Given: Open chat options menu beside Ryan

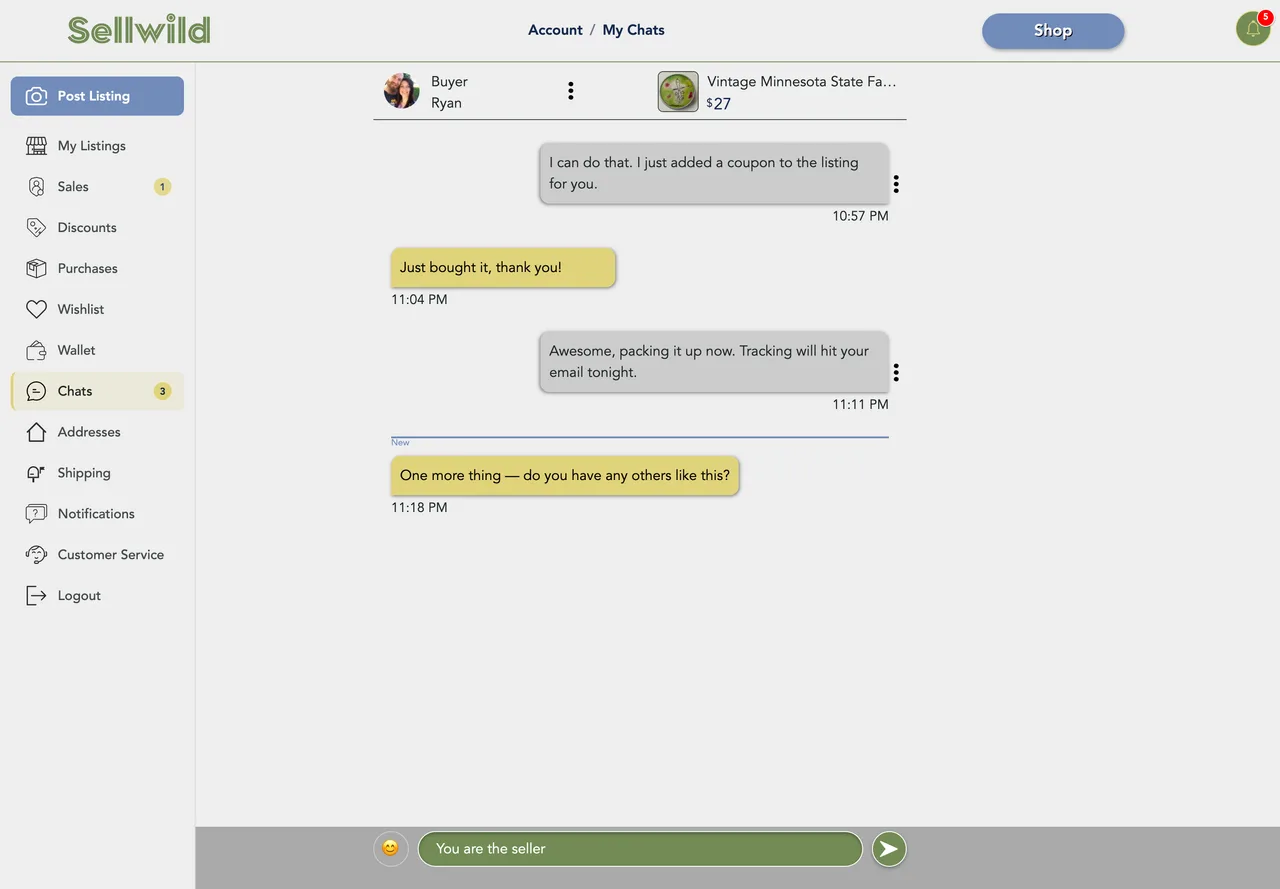Looking at the screenshot, I should pos(571,91).
